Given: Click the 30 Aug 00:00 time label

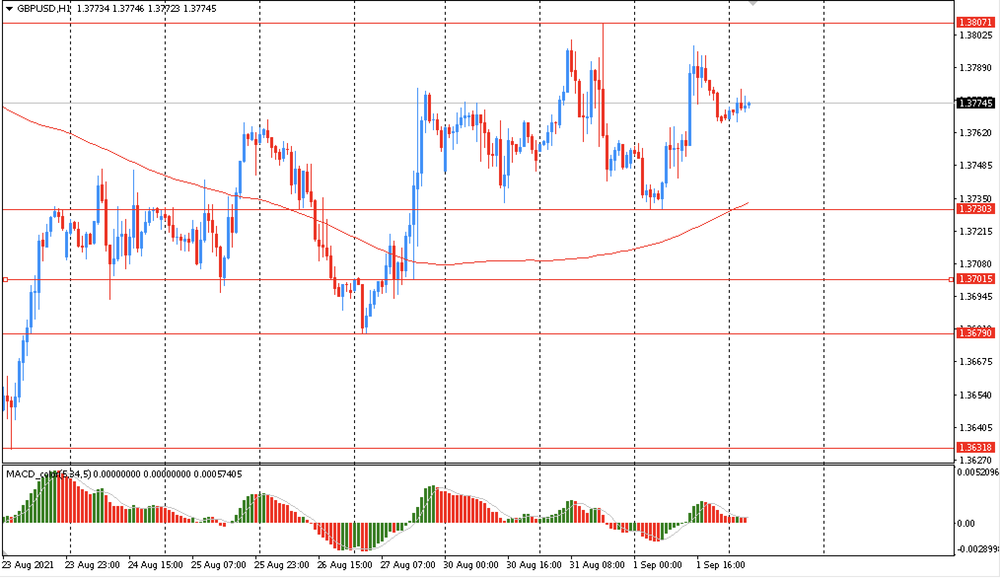Looking at the screenshot, I should click(471, 565).
